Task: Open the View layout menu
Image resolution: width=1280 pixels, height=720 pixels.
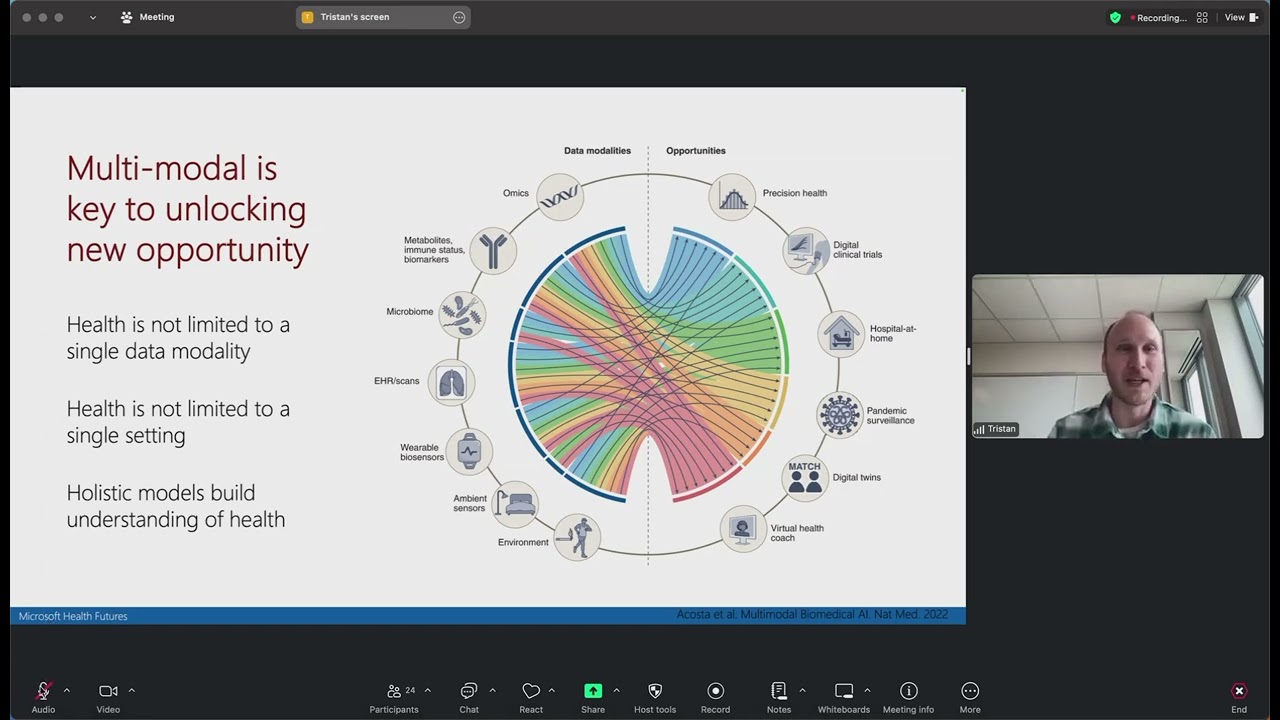Action: [x=1241, y=17]
